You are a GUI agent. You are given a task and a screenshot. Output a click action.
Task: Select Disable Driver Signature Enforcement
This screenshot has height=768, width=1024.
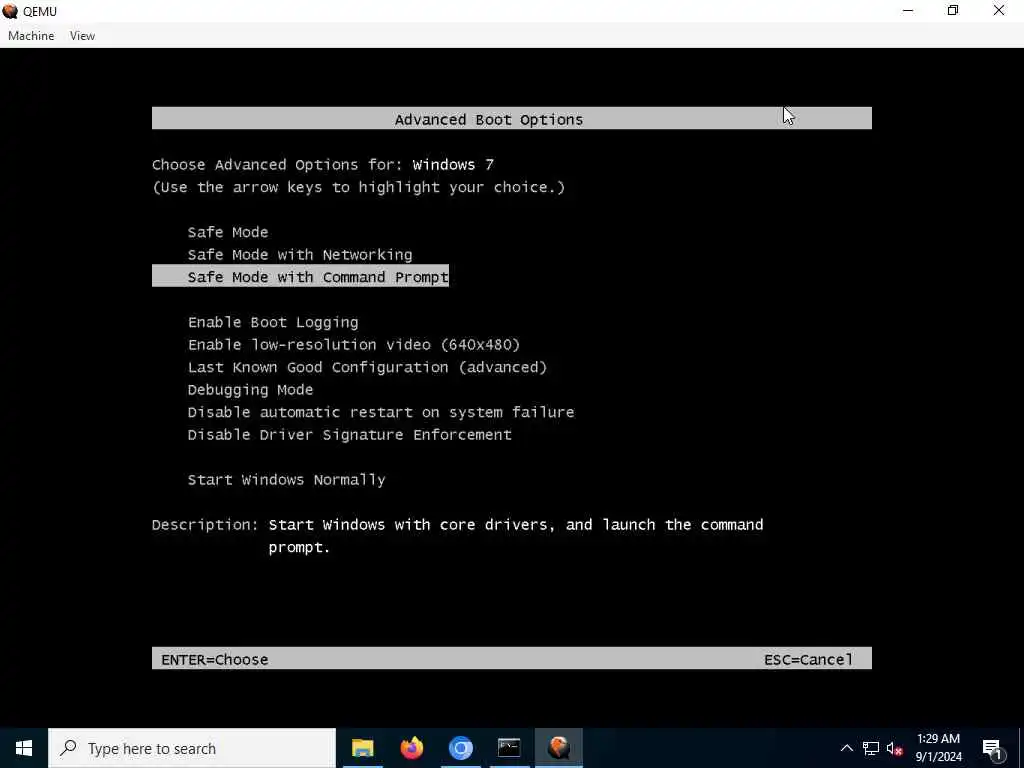point(349,435)
